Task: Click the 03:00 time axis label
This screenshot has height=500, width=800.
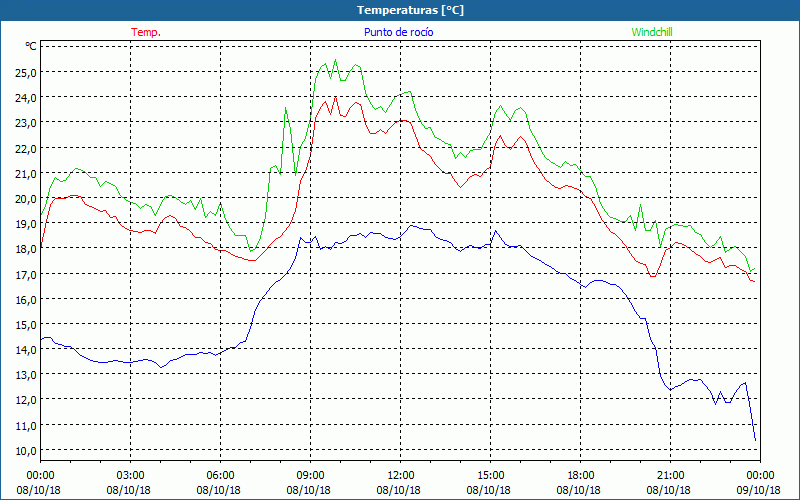Action: (130, 476)
